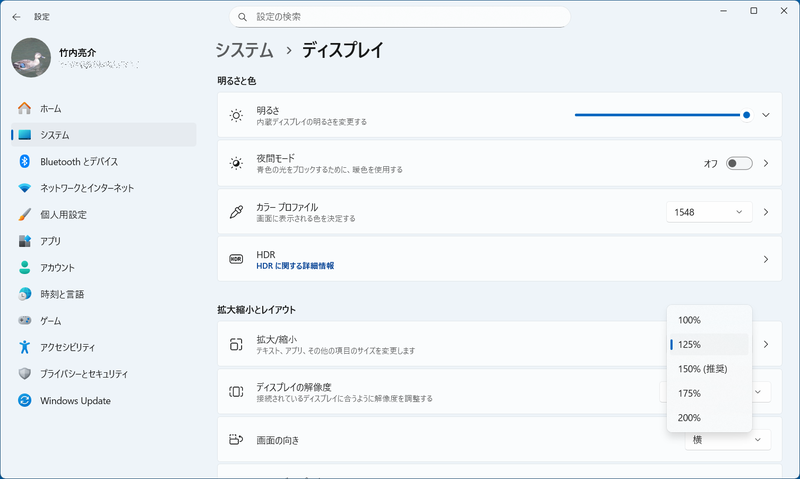Click the 夜間モード night light icon
Viewport: 800px width, 479px height.
[236, 163]
